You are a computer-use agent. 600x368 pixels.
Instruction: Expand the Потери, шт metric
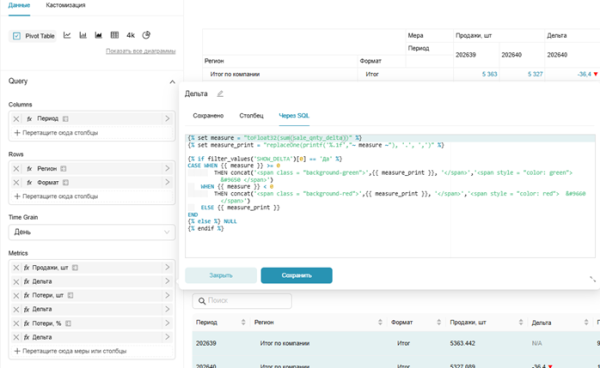point(167,295)
